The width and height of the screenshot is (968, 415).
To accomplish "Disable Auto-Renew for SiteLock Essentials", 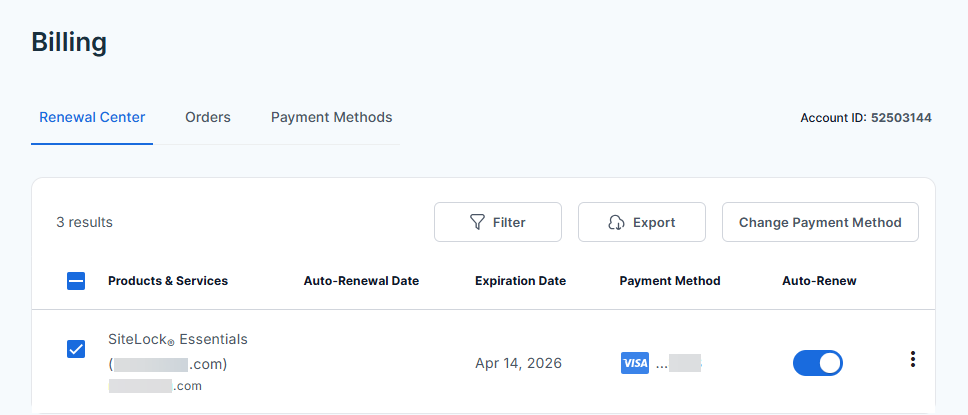I will pos(818,363).
